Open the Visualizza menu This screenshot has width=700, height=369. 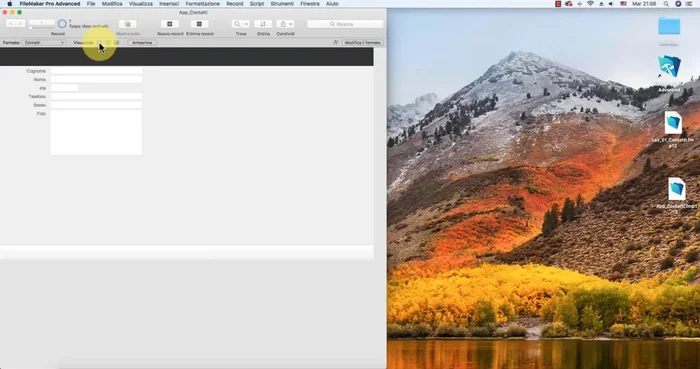(x=141, y=4)
